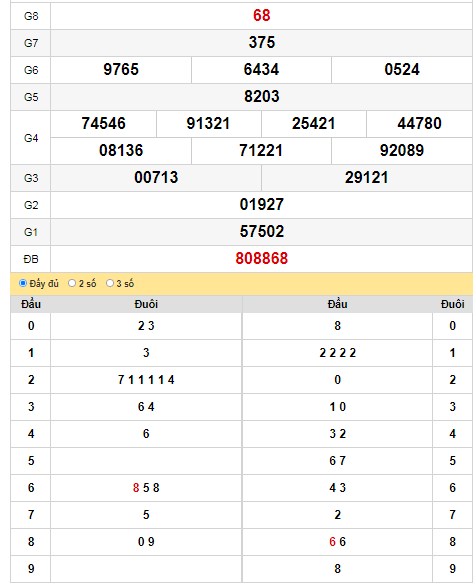The width and height of the screenshot is (474, 588).
Task: Click the G5 result 8203
Action: tap(261, 96)
